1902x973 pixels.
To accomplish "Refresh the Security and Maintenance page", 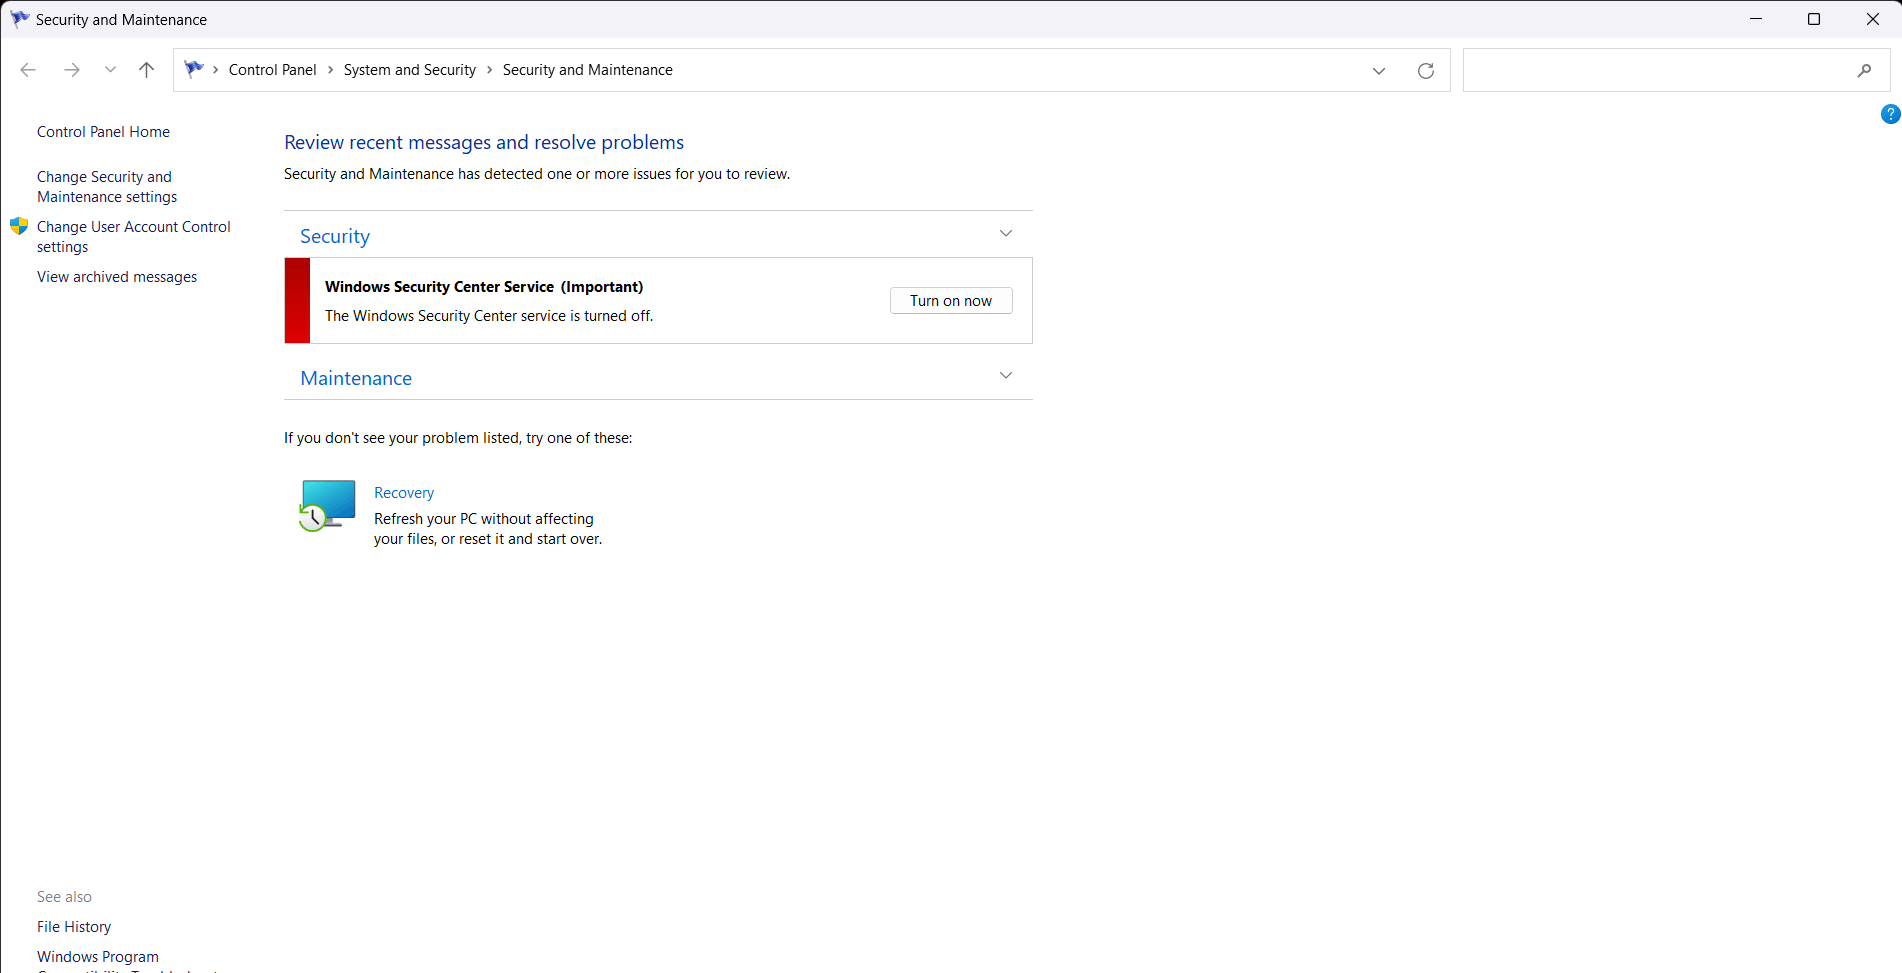I will click(x=1426, y=70).
